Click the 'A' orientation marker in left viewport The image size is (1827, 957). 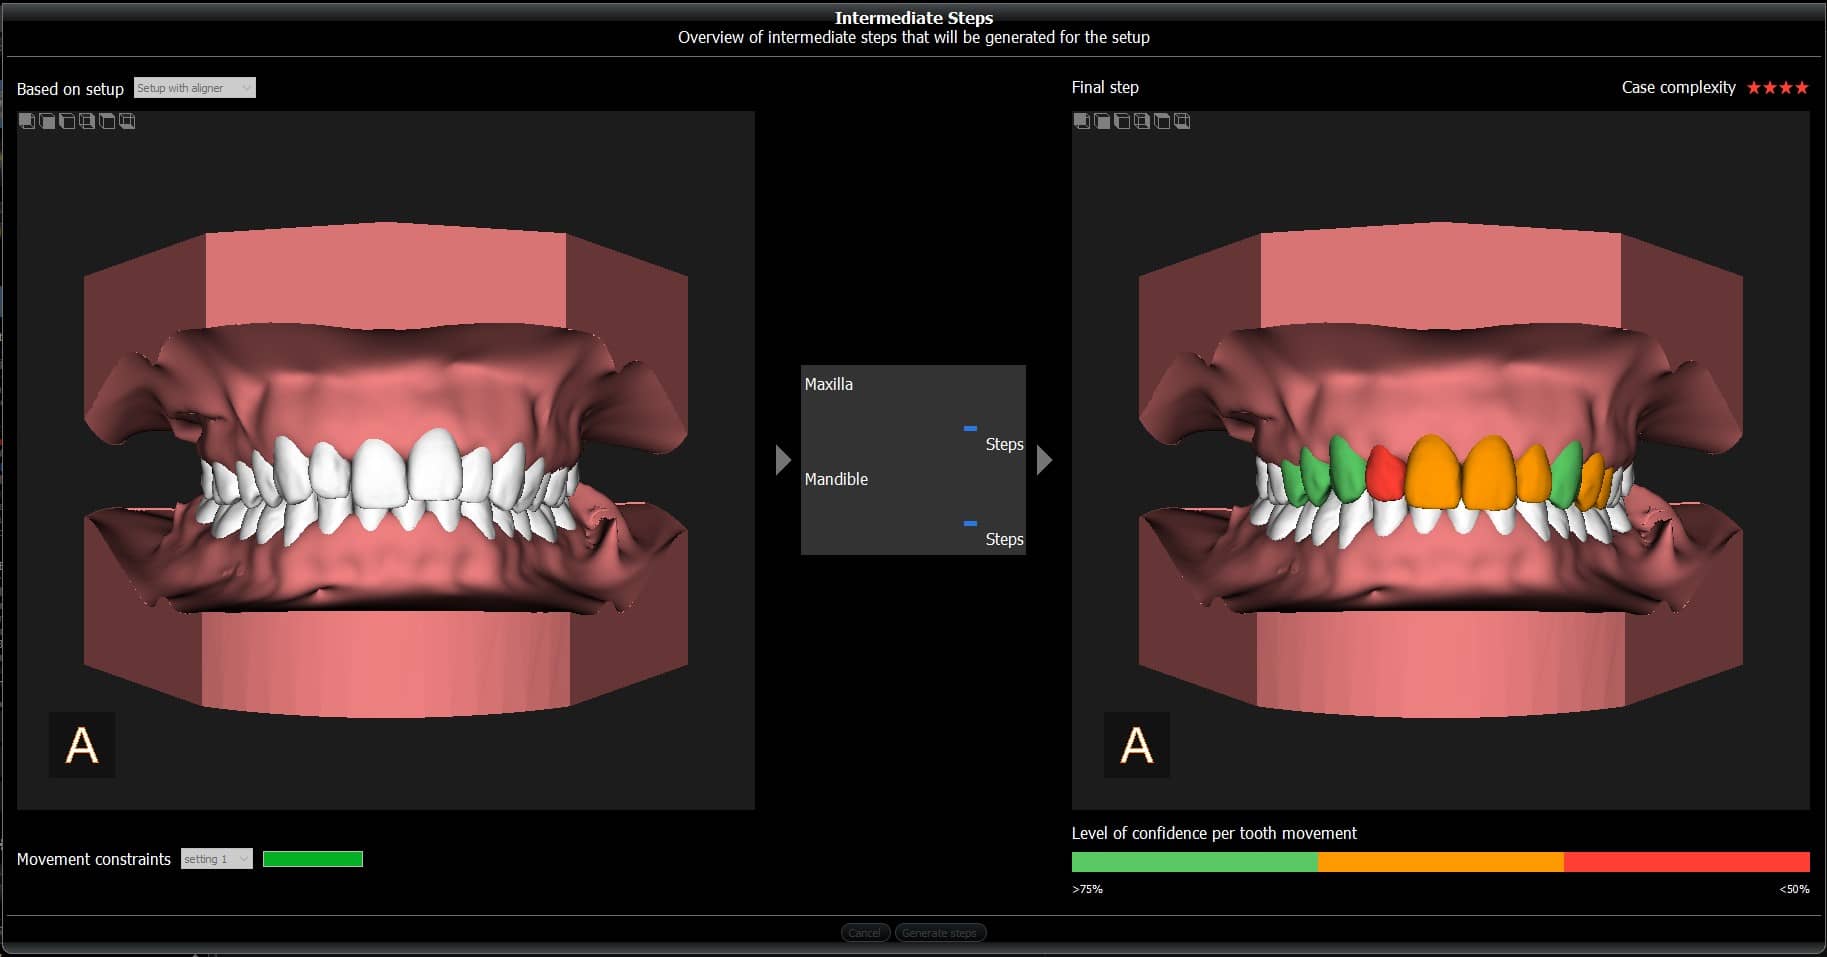tap(82, 745)
